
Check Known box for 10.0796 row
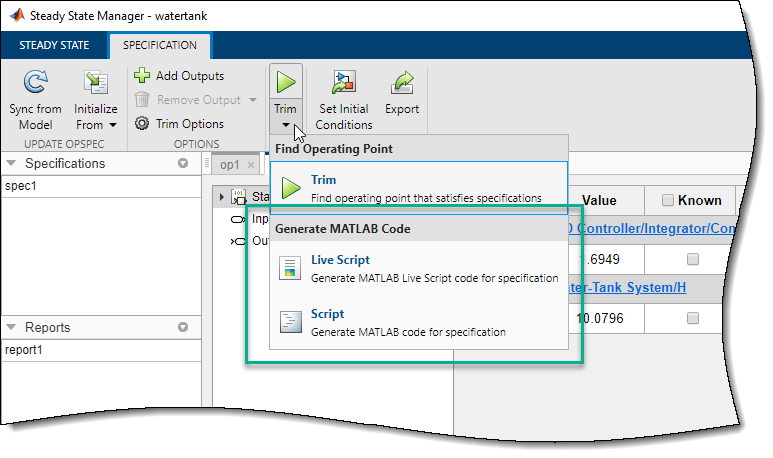click(x=692, y=318)
